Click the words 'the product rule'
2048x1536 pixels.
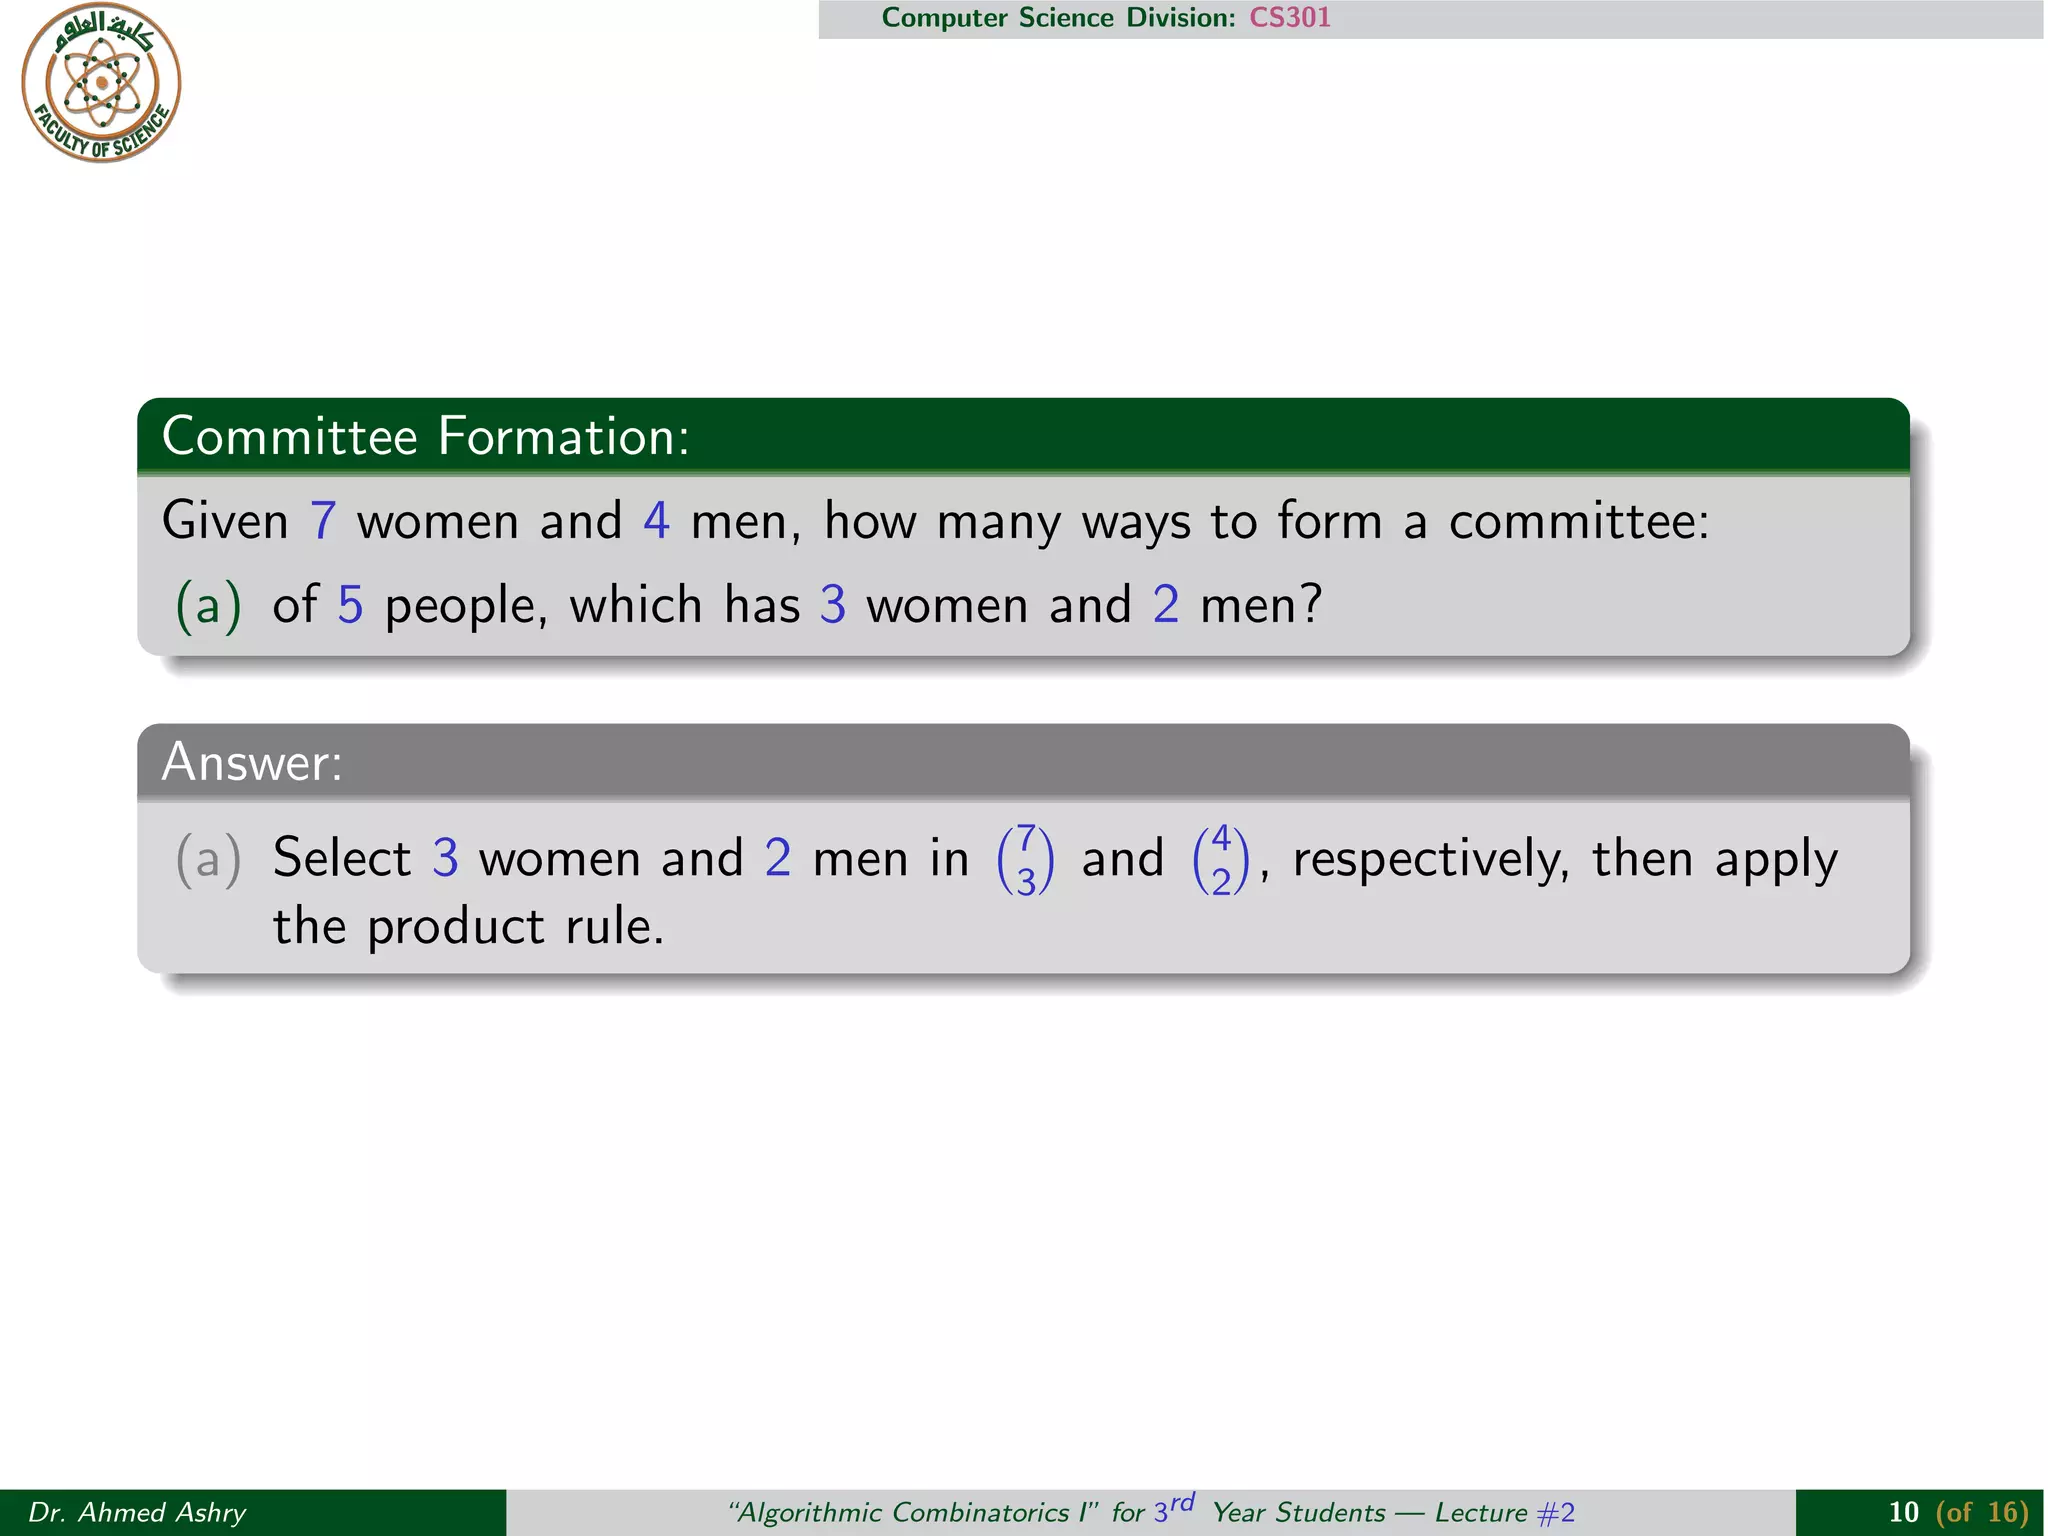[468, 927]
